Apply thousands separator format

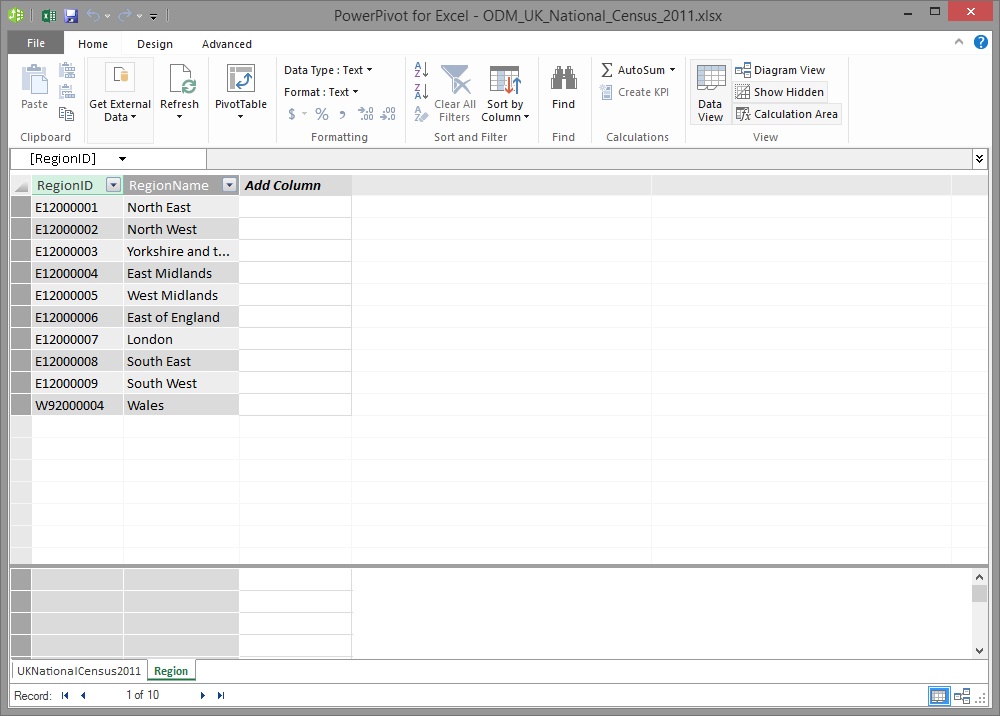coord(343,115)
